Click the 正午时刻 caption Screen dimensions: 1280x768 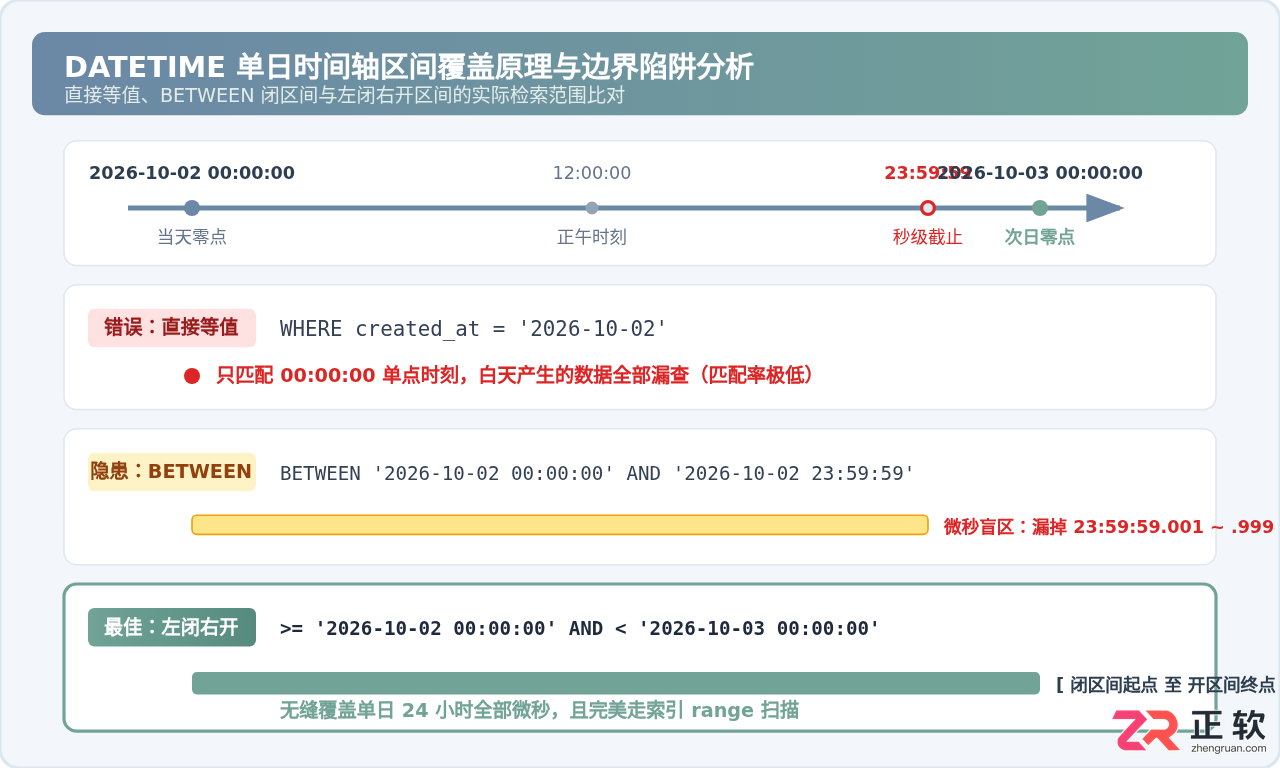592,237
